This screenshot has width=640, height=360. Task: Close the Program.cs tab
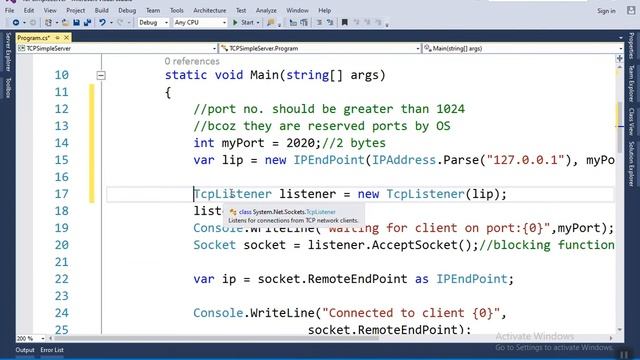67,38
